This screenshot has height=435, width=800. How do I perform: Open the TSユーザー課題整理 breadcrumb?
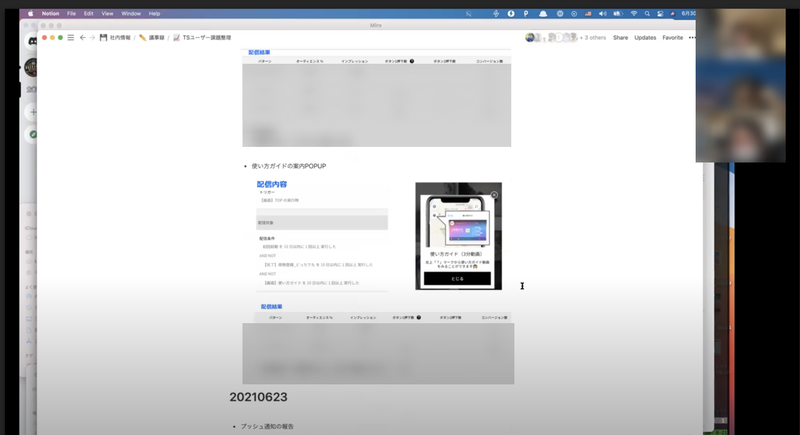[202, 38]
